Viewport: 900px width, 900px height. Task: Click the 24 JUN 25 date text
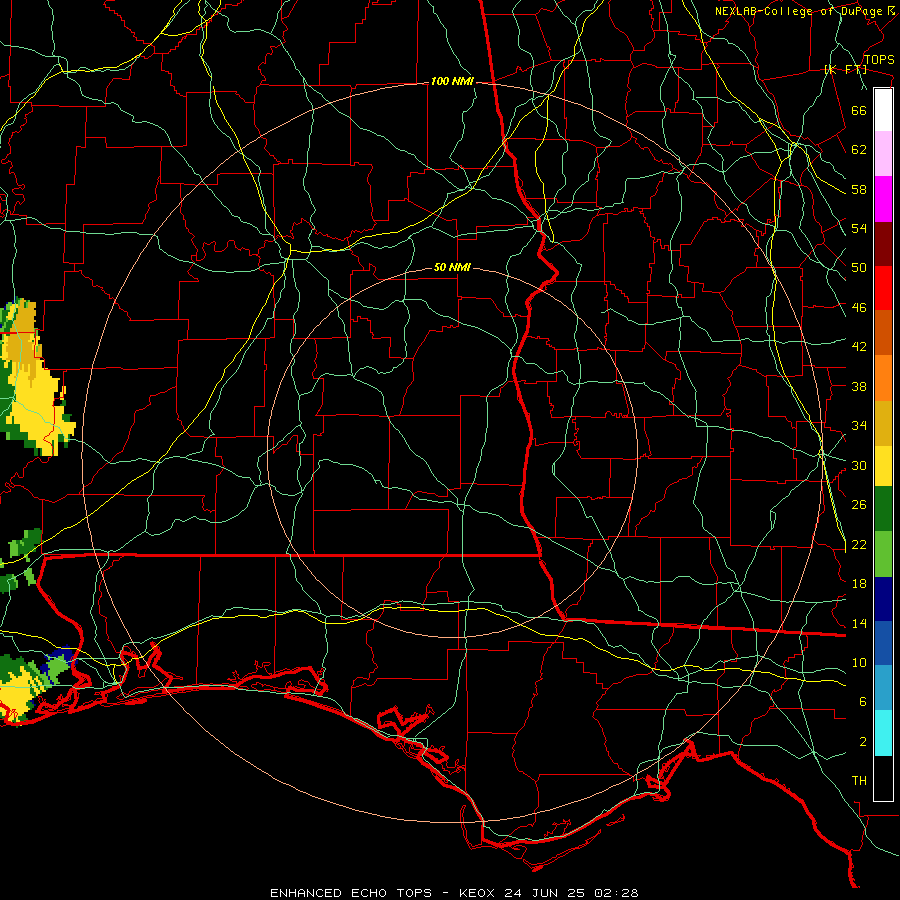[544, 893]
